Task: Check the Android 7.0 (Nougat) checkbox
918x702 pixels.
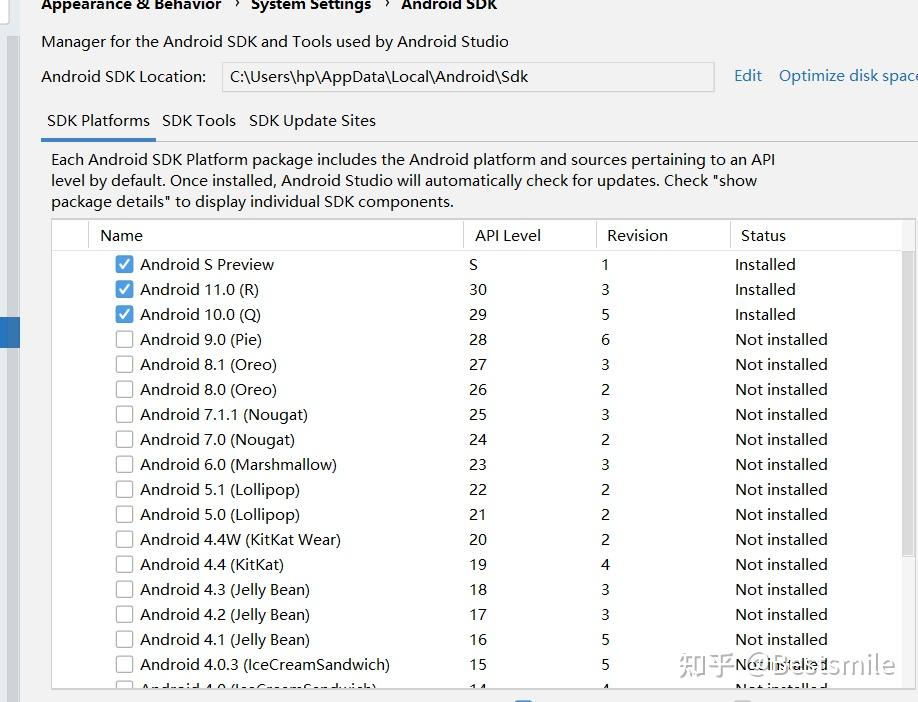Action: [x=124, y=440]
